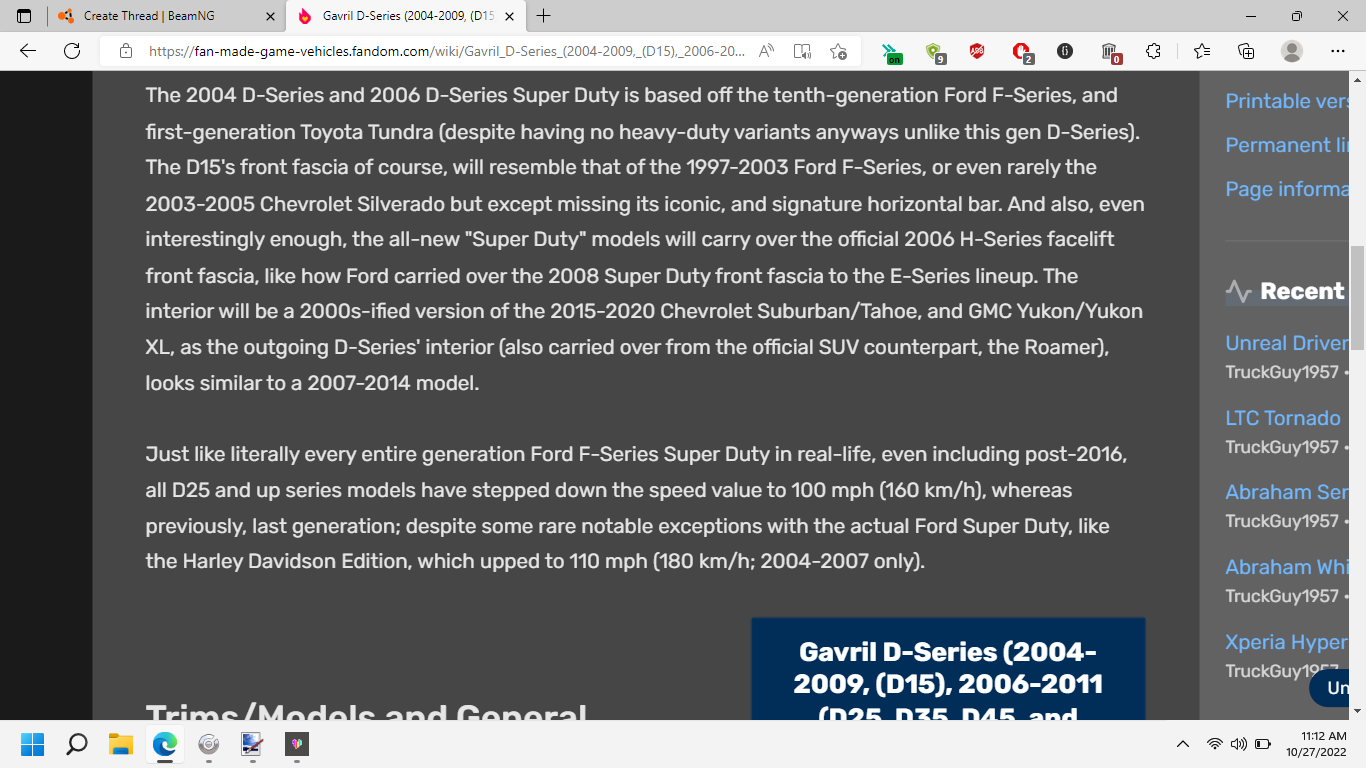Viewport: 1366px width, 768px height.
Task: Open battery status tray icon
Action: (1263, 744)
